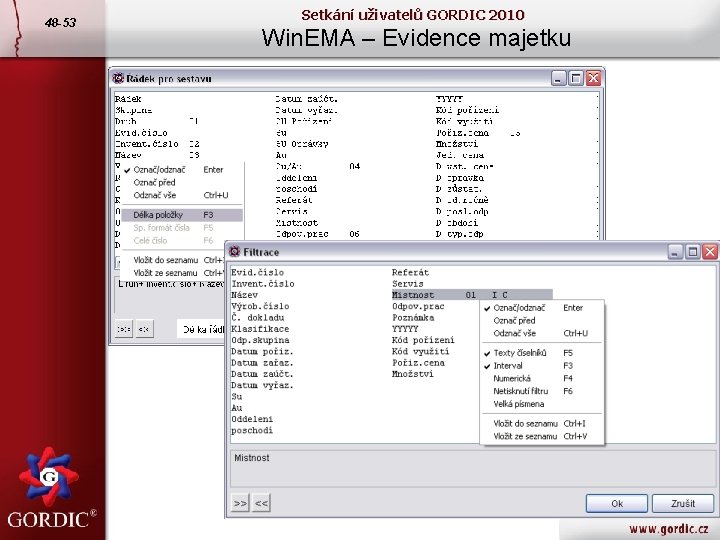Select Datum poříz. in Filtrace list
The image size is (720, 540).
(262, 351)
